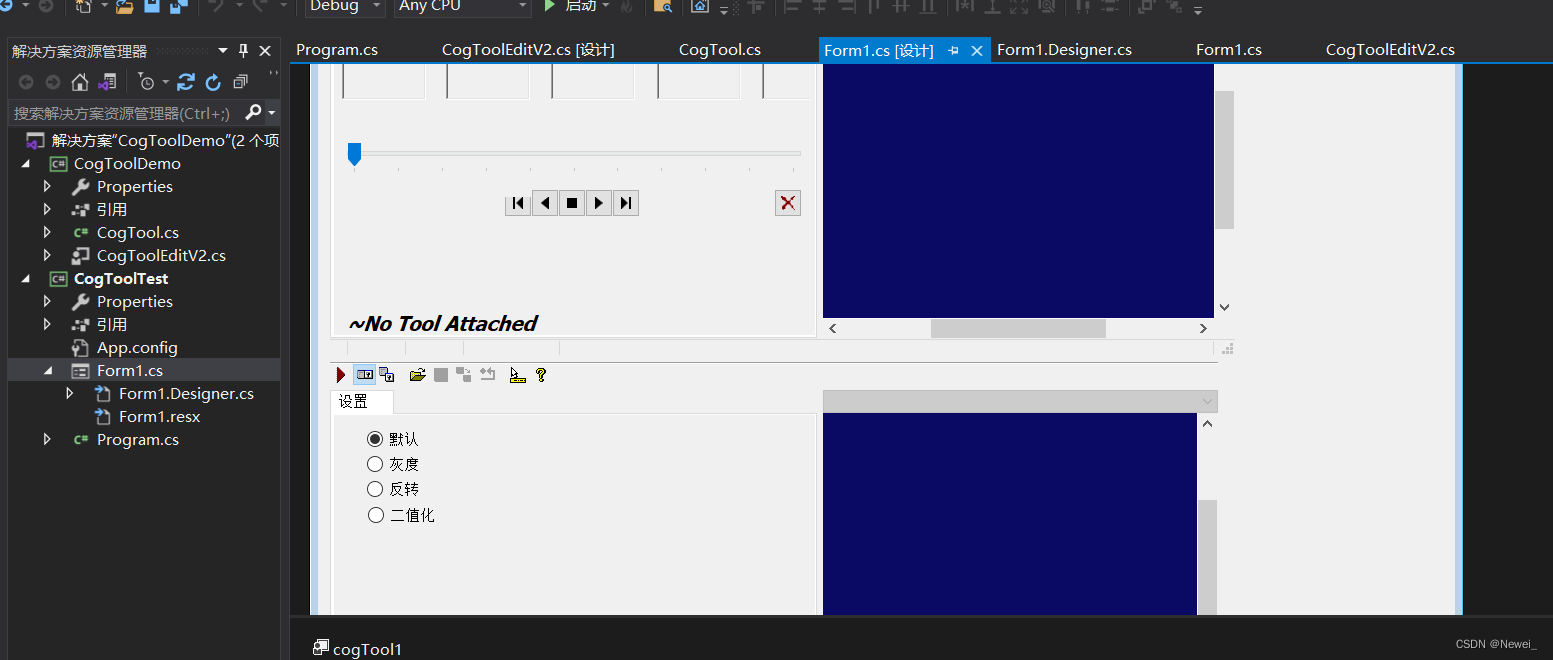
Task: Click the red X button beside playback controls
Action: [x=788, y=203]
